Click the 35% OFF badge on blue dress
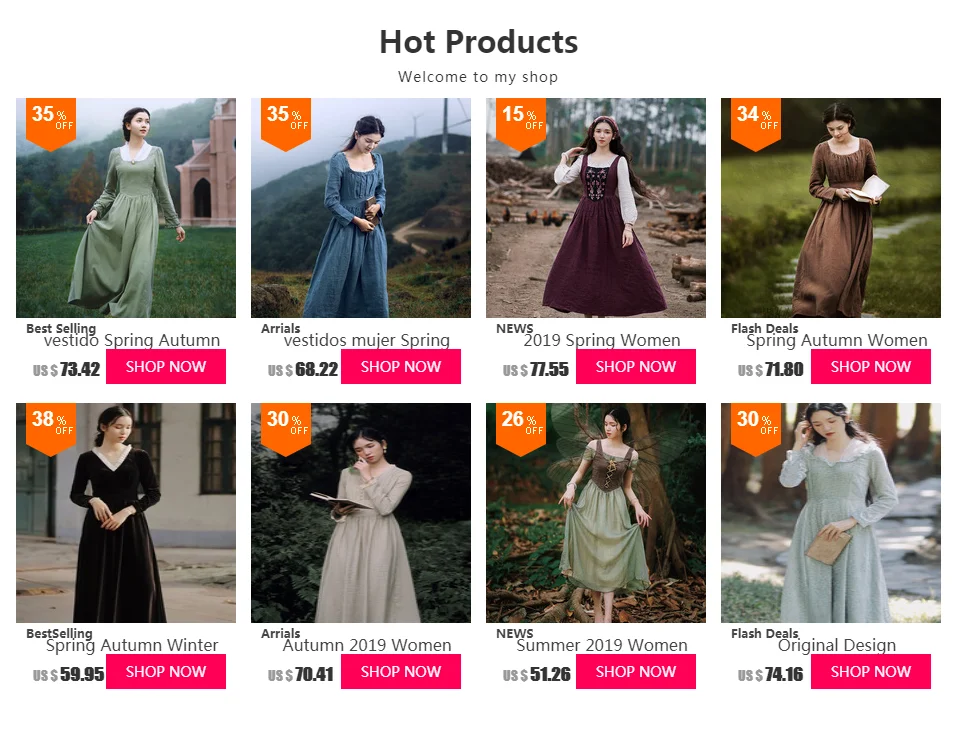 tap(286, 124)
